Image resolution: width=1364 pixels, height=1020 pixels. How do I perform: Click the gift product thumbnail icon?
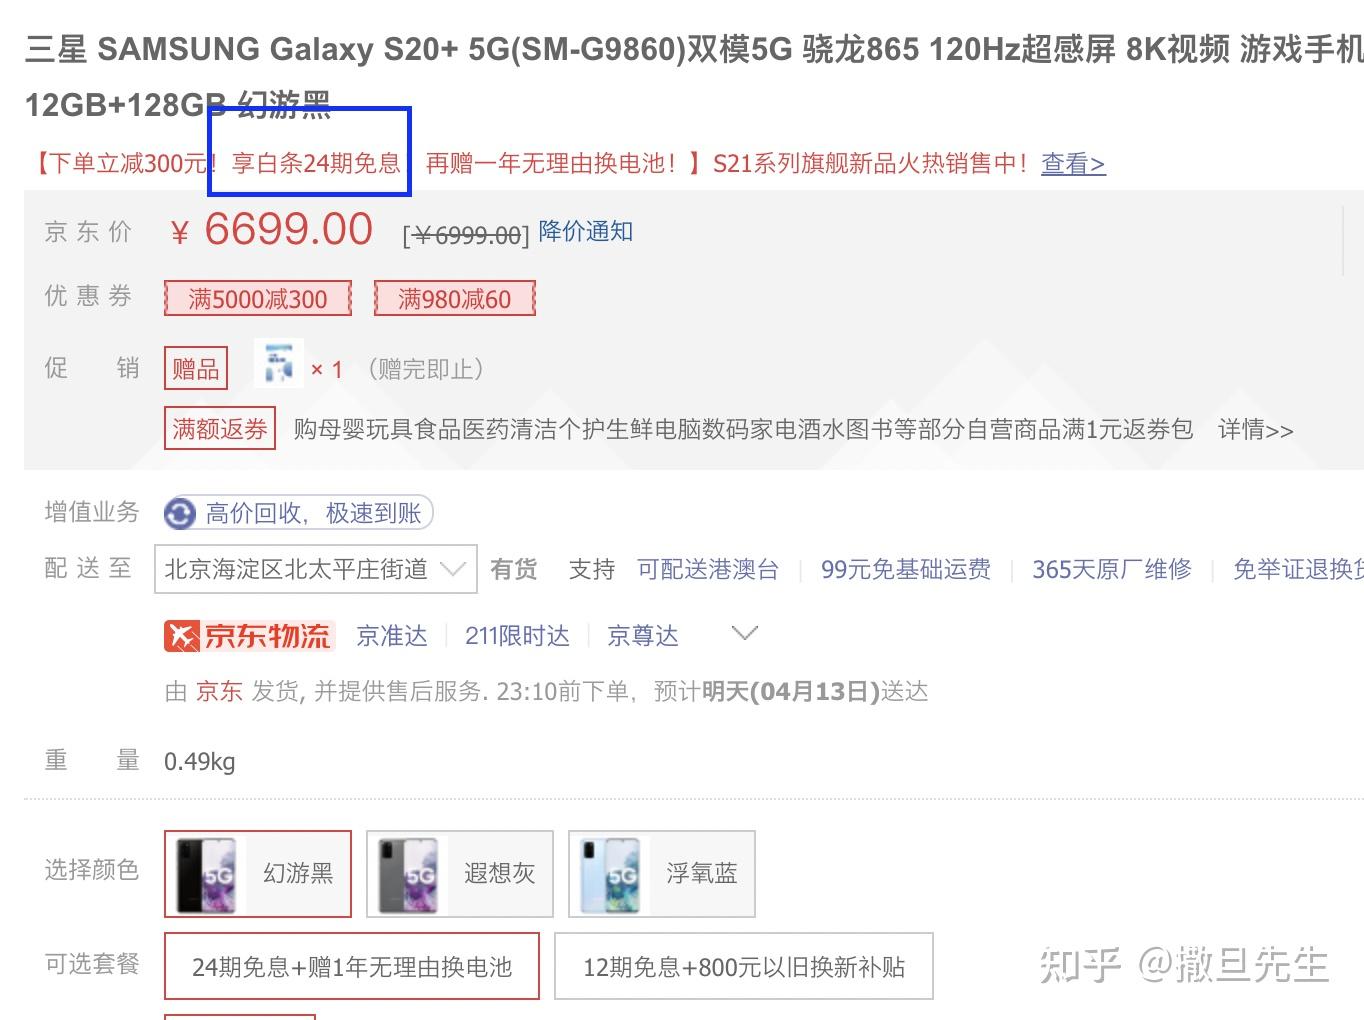coord(279,363)
